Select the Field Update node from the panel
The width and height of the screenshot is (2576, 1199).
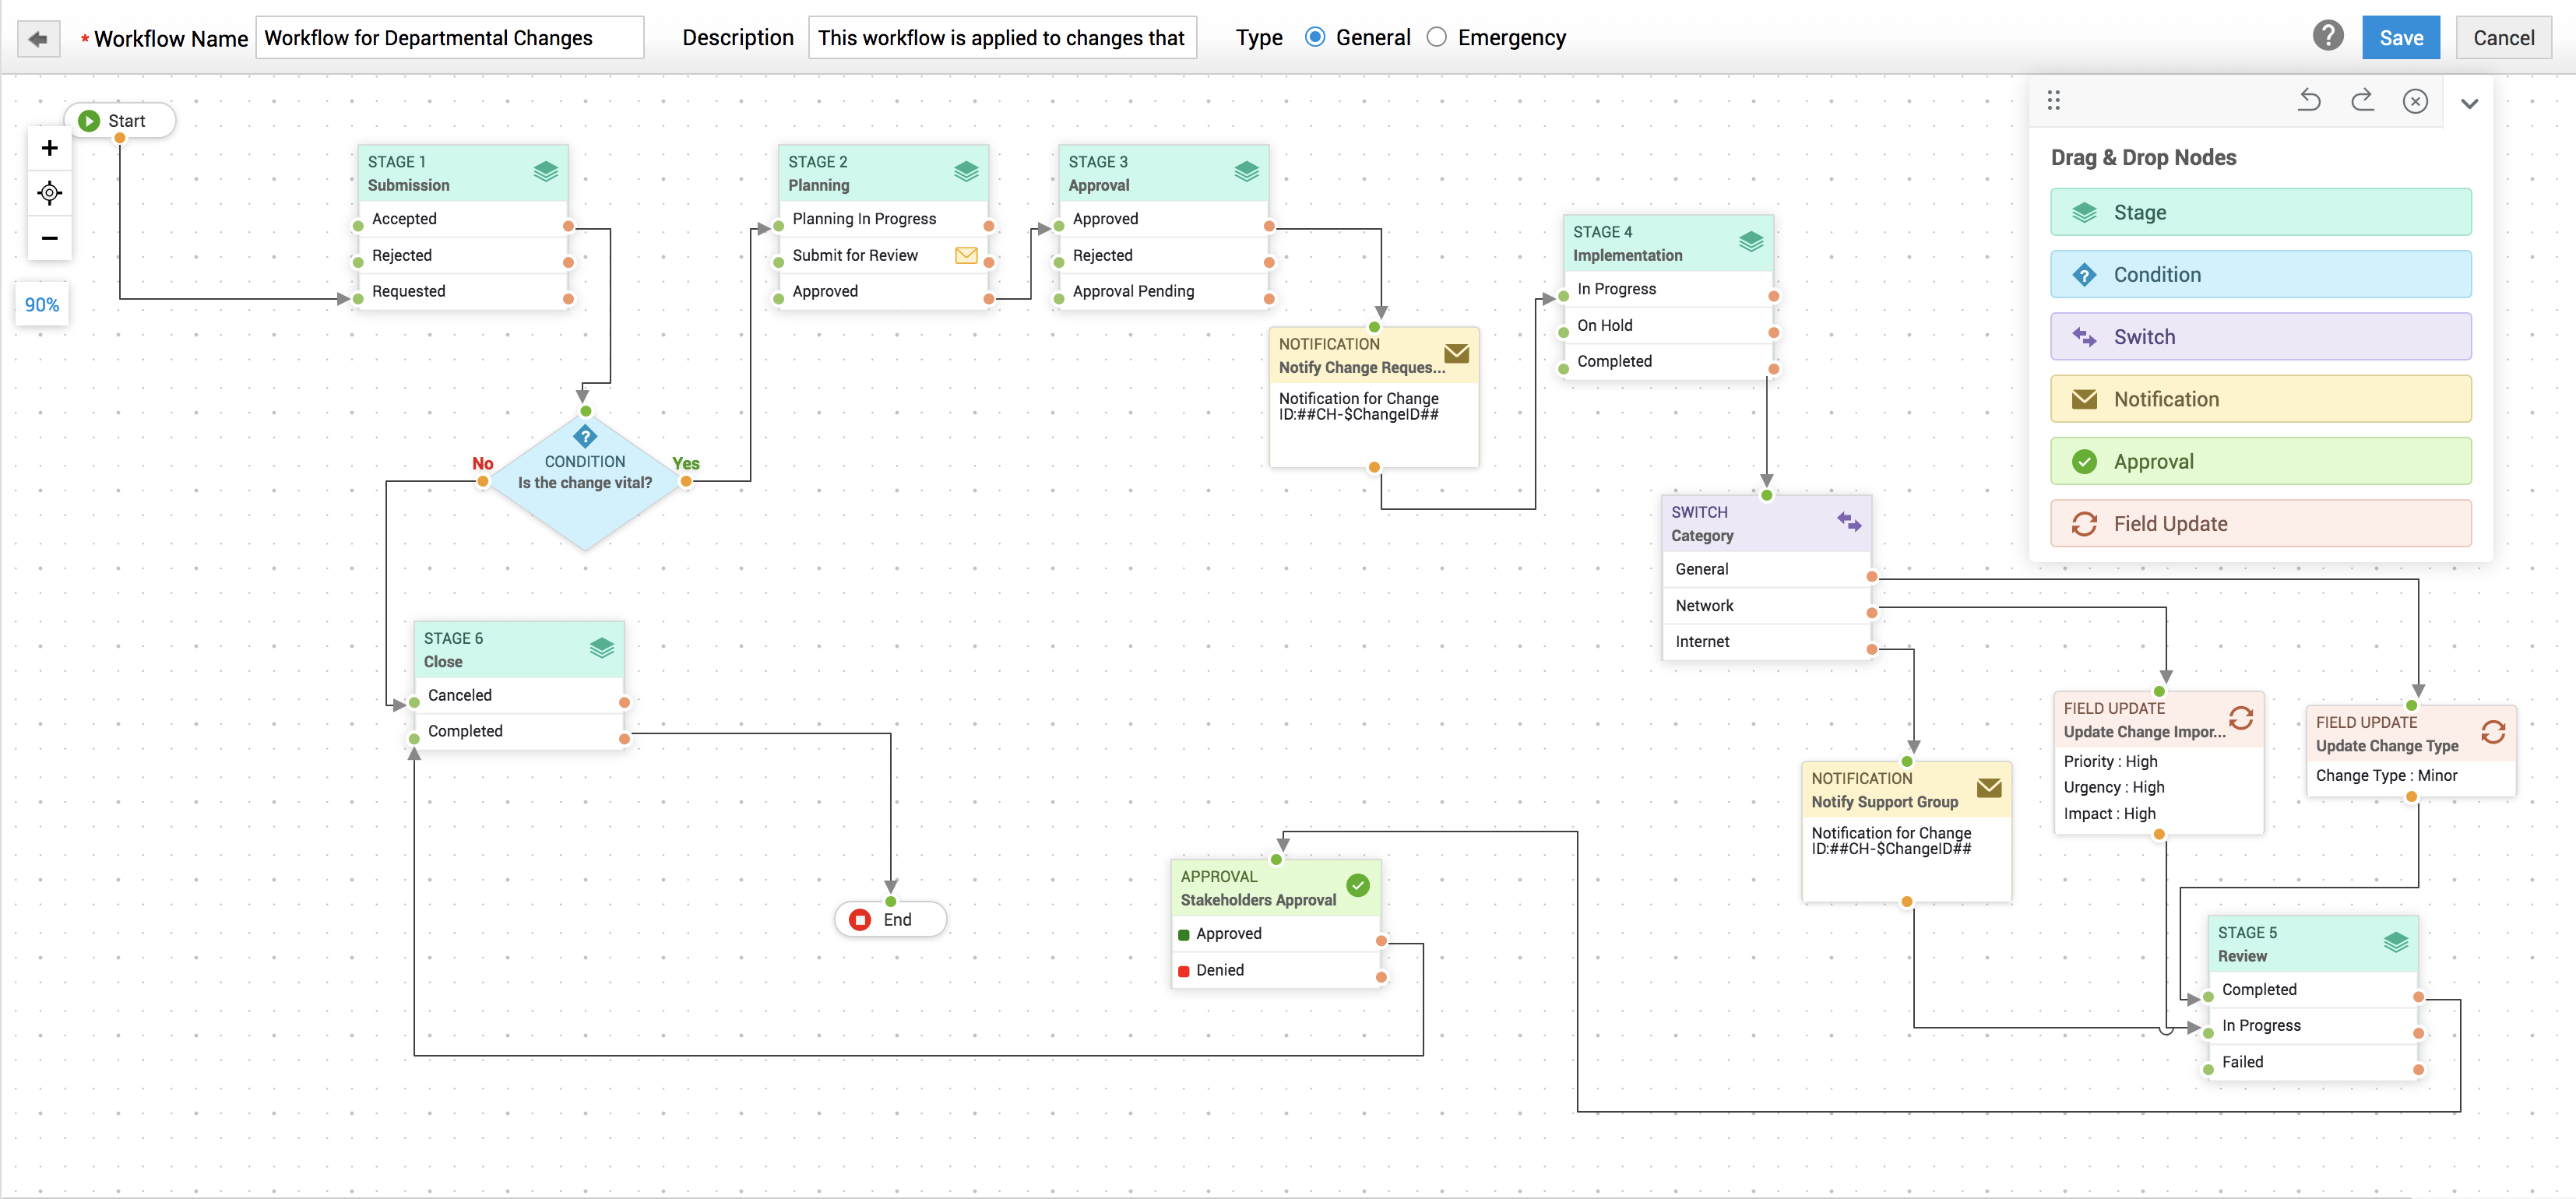point(2261,523)
